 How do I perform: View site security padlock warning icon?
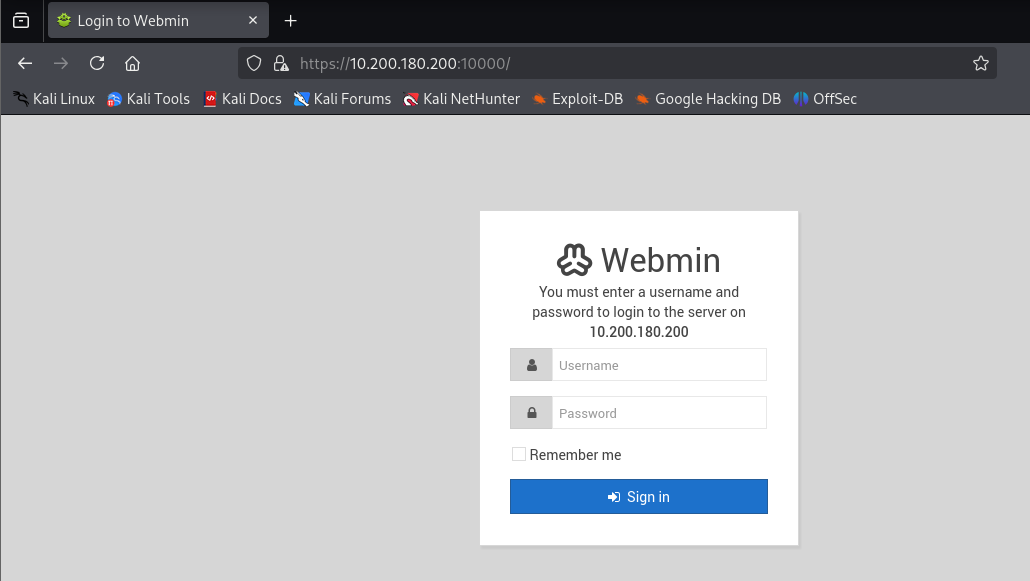click(x=280, y=63)
